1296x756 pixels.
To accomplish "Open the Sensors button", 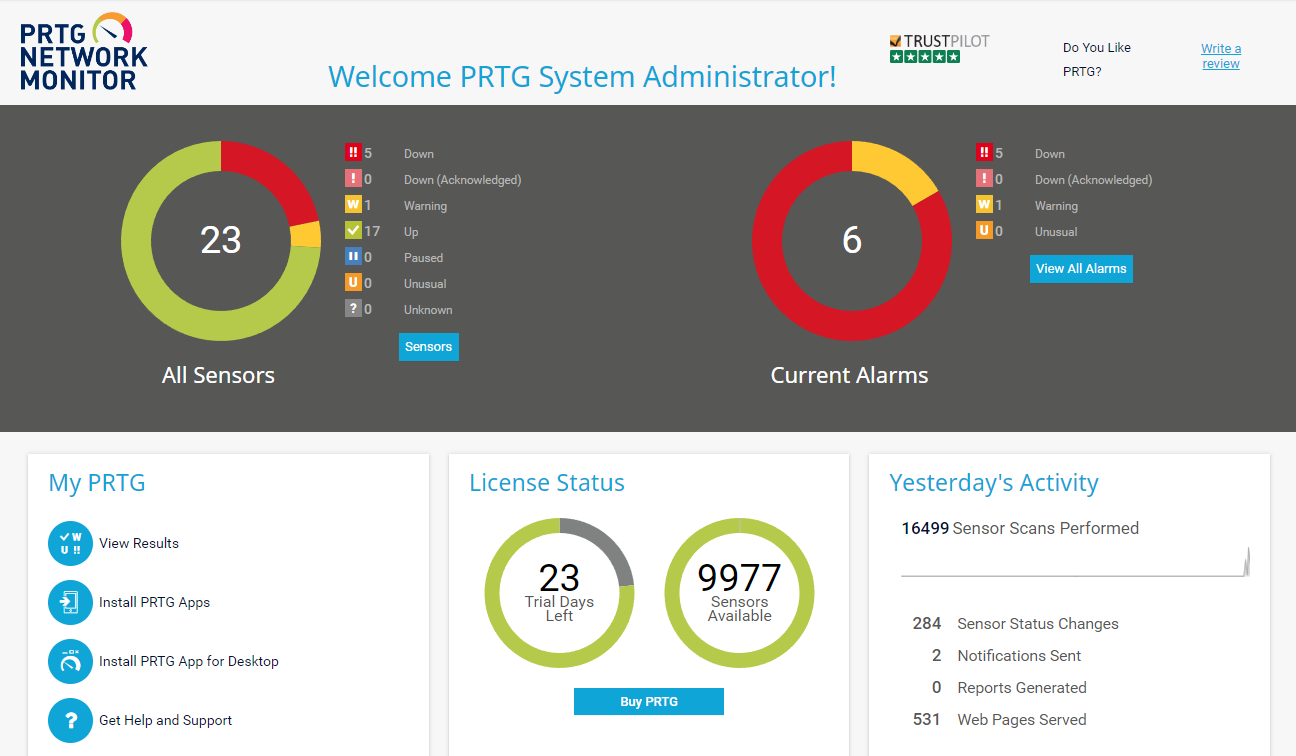I will (x=429, y=347).
